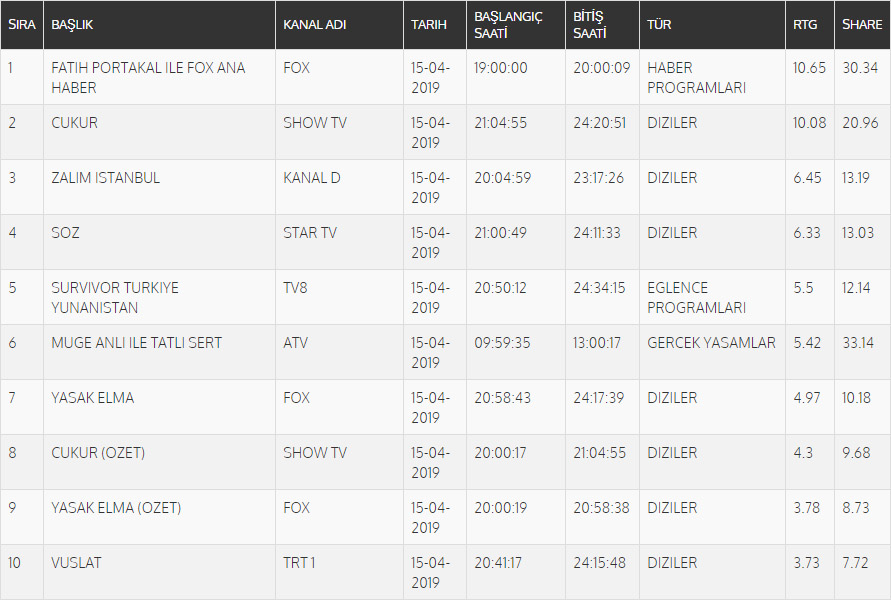Click the BAŞLANGIÇ SAATİ column header
Image resolution: width=891 pixels, height=600 pixels.
coord(508,25)
